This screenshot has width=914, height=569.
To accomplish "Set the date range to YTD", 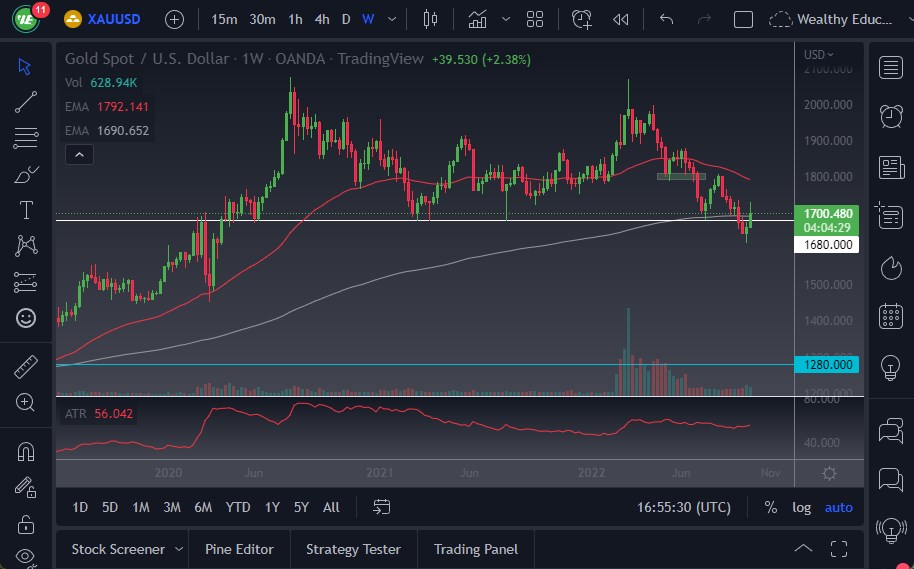I will [x=238, y=507].
